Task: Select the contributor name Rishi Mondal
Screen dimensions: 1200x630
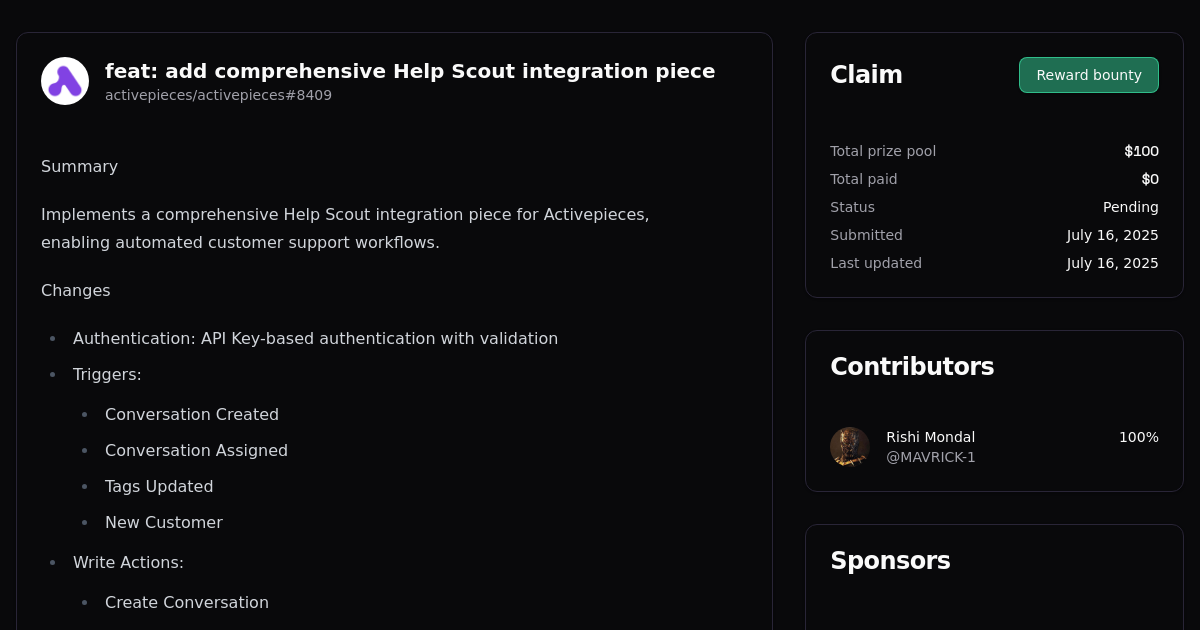Action: coord(930,437)
